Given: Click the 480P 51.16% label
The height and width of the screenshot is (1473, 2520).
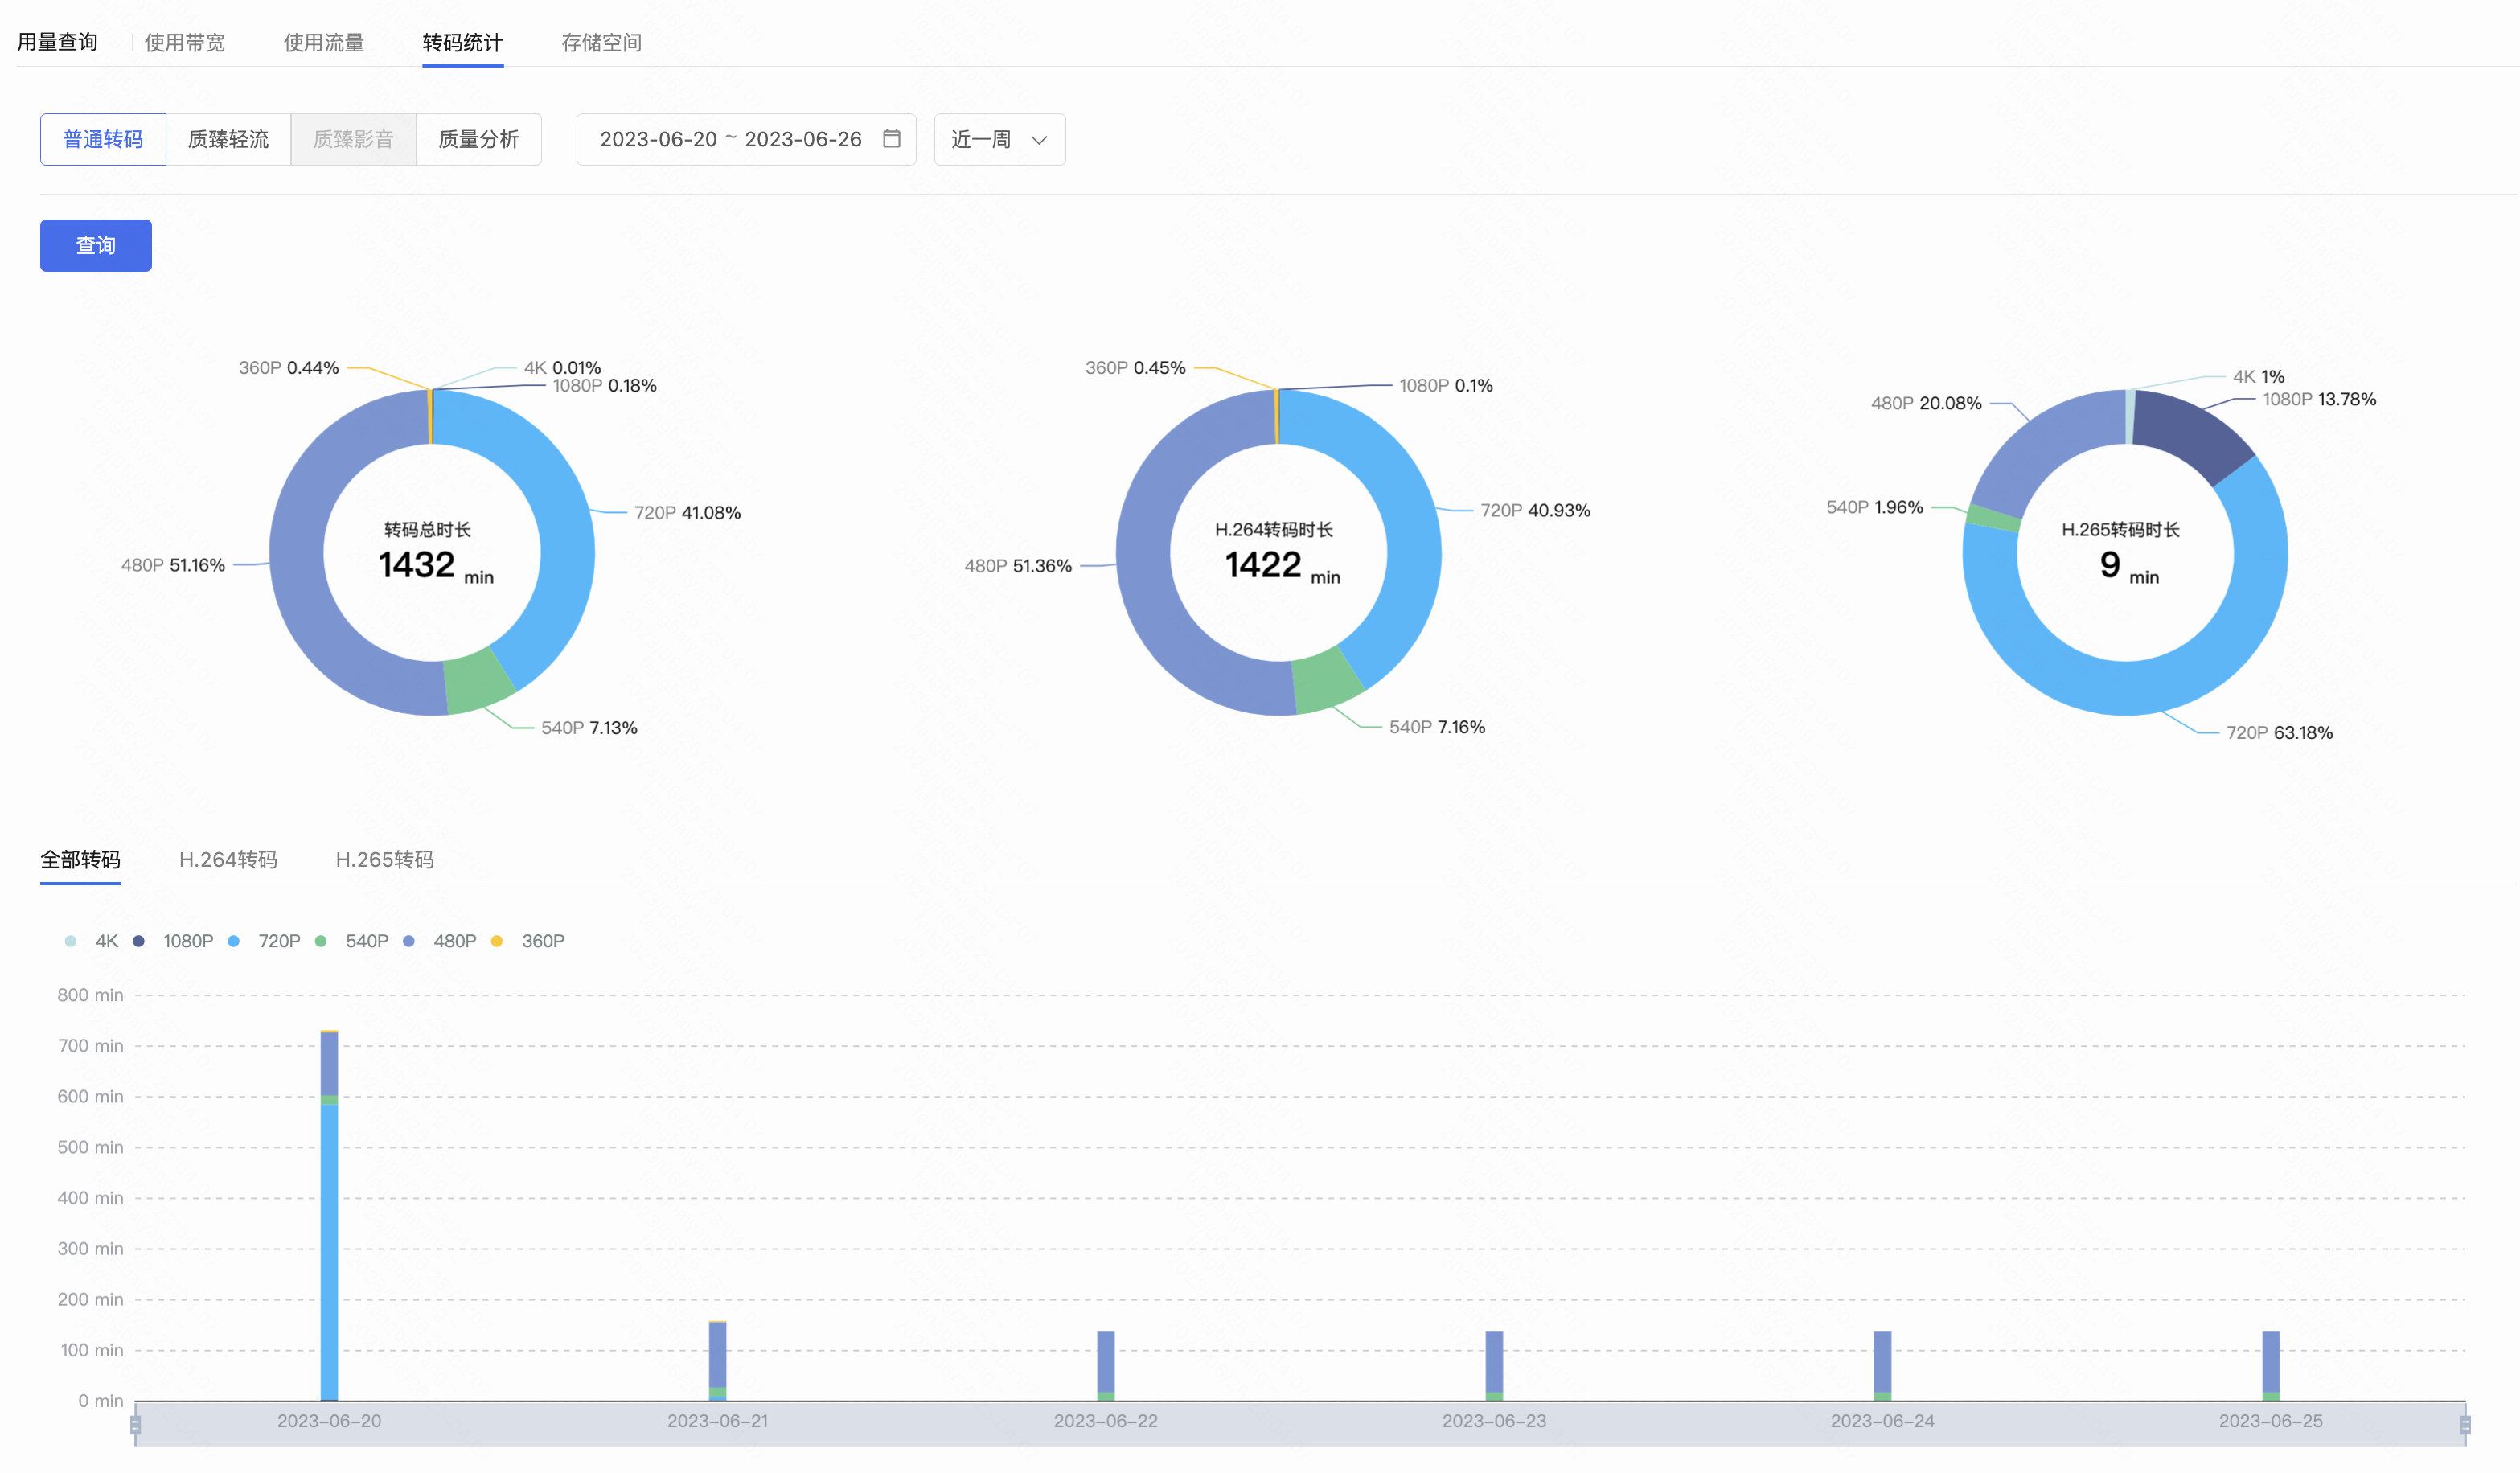Looking at the screenshot, I should (x=173, y=565).
